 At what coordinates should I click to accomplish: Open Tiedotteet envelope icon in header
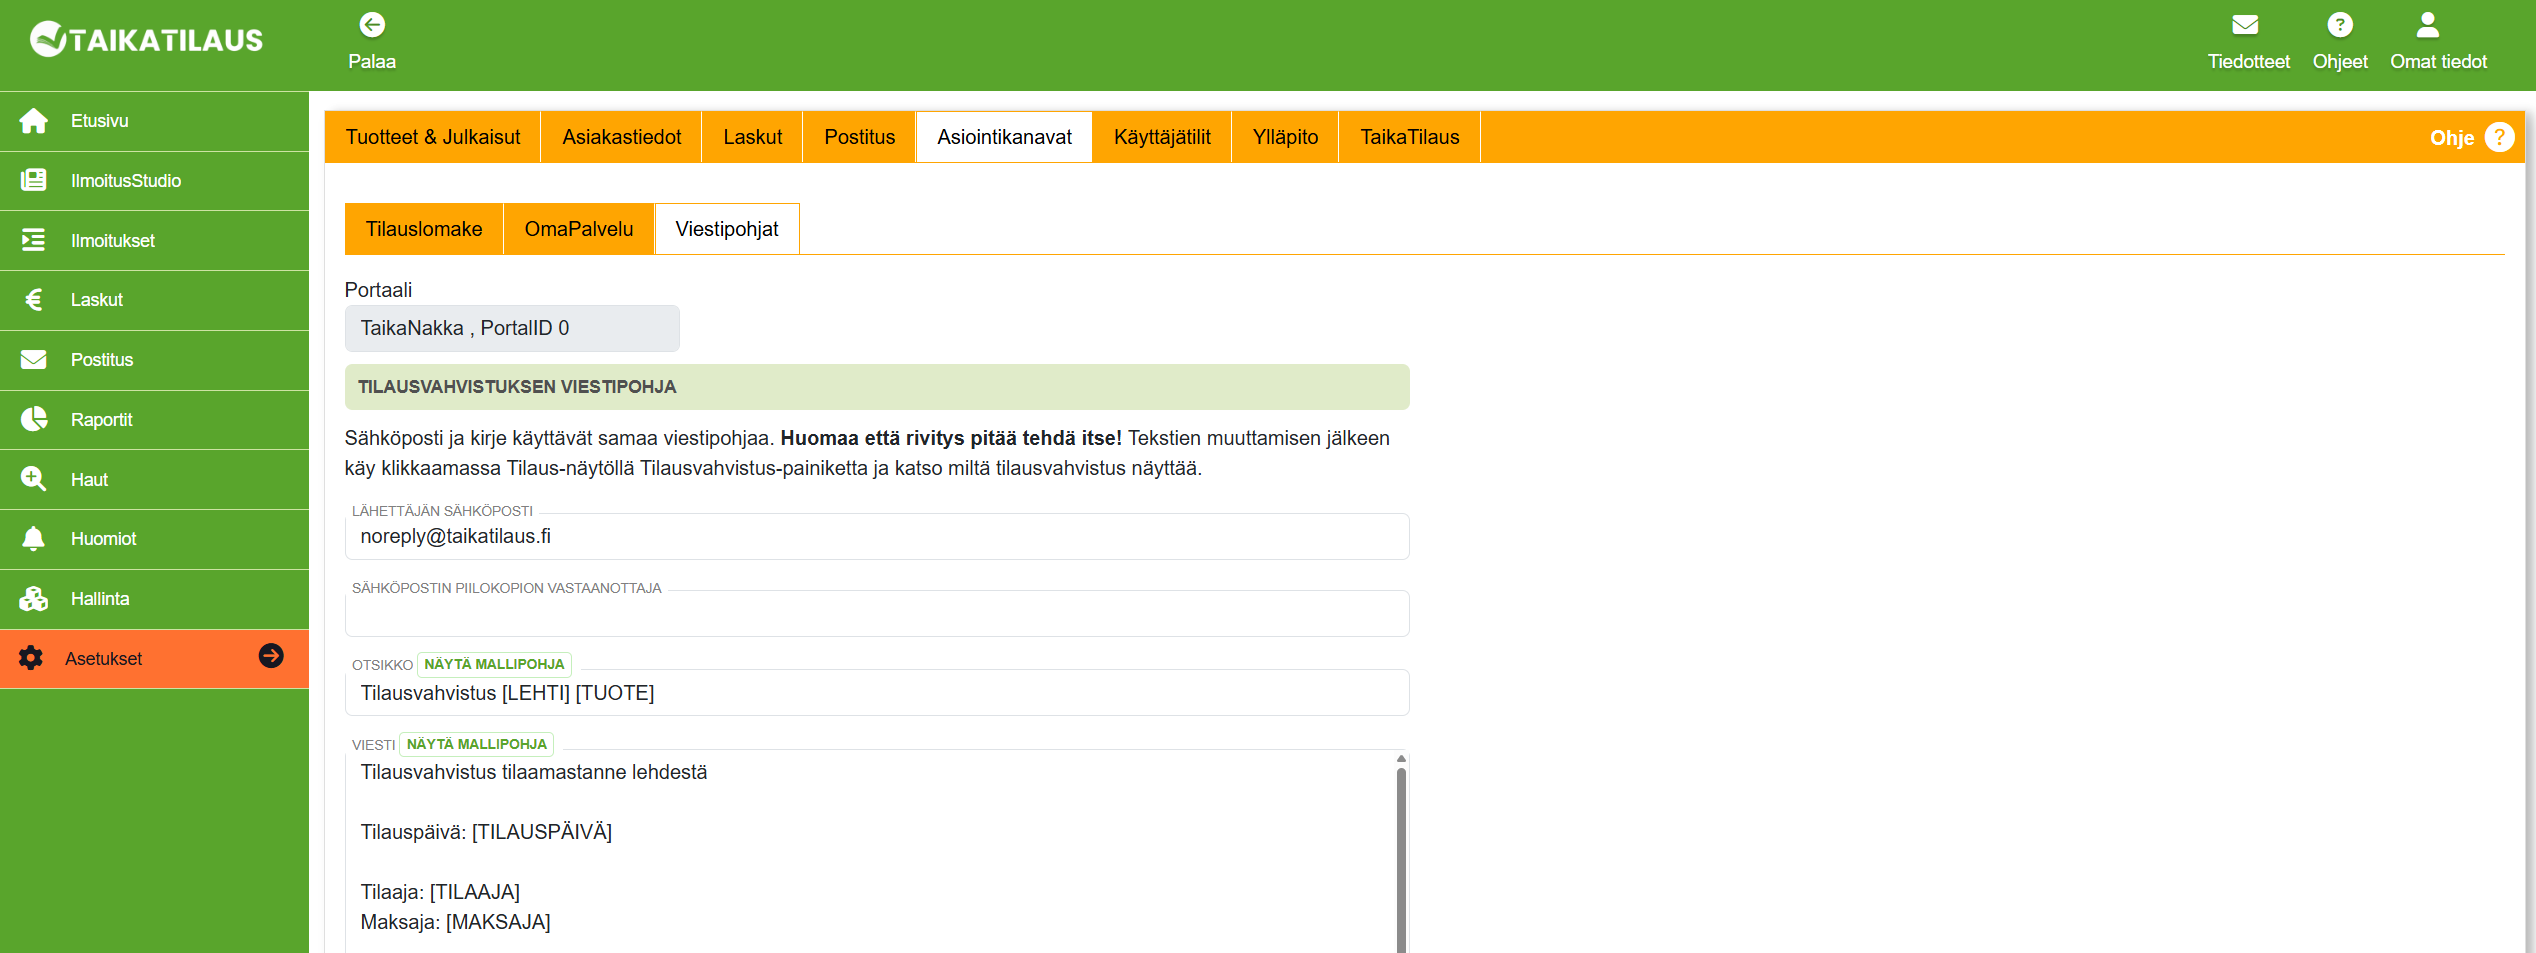click(x=2245, y=25)
